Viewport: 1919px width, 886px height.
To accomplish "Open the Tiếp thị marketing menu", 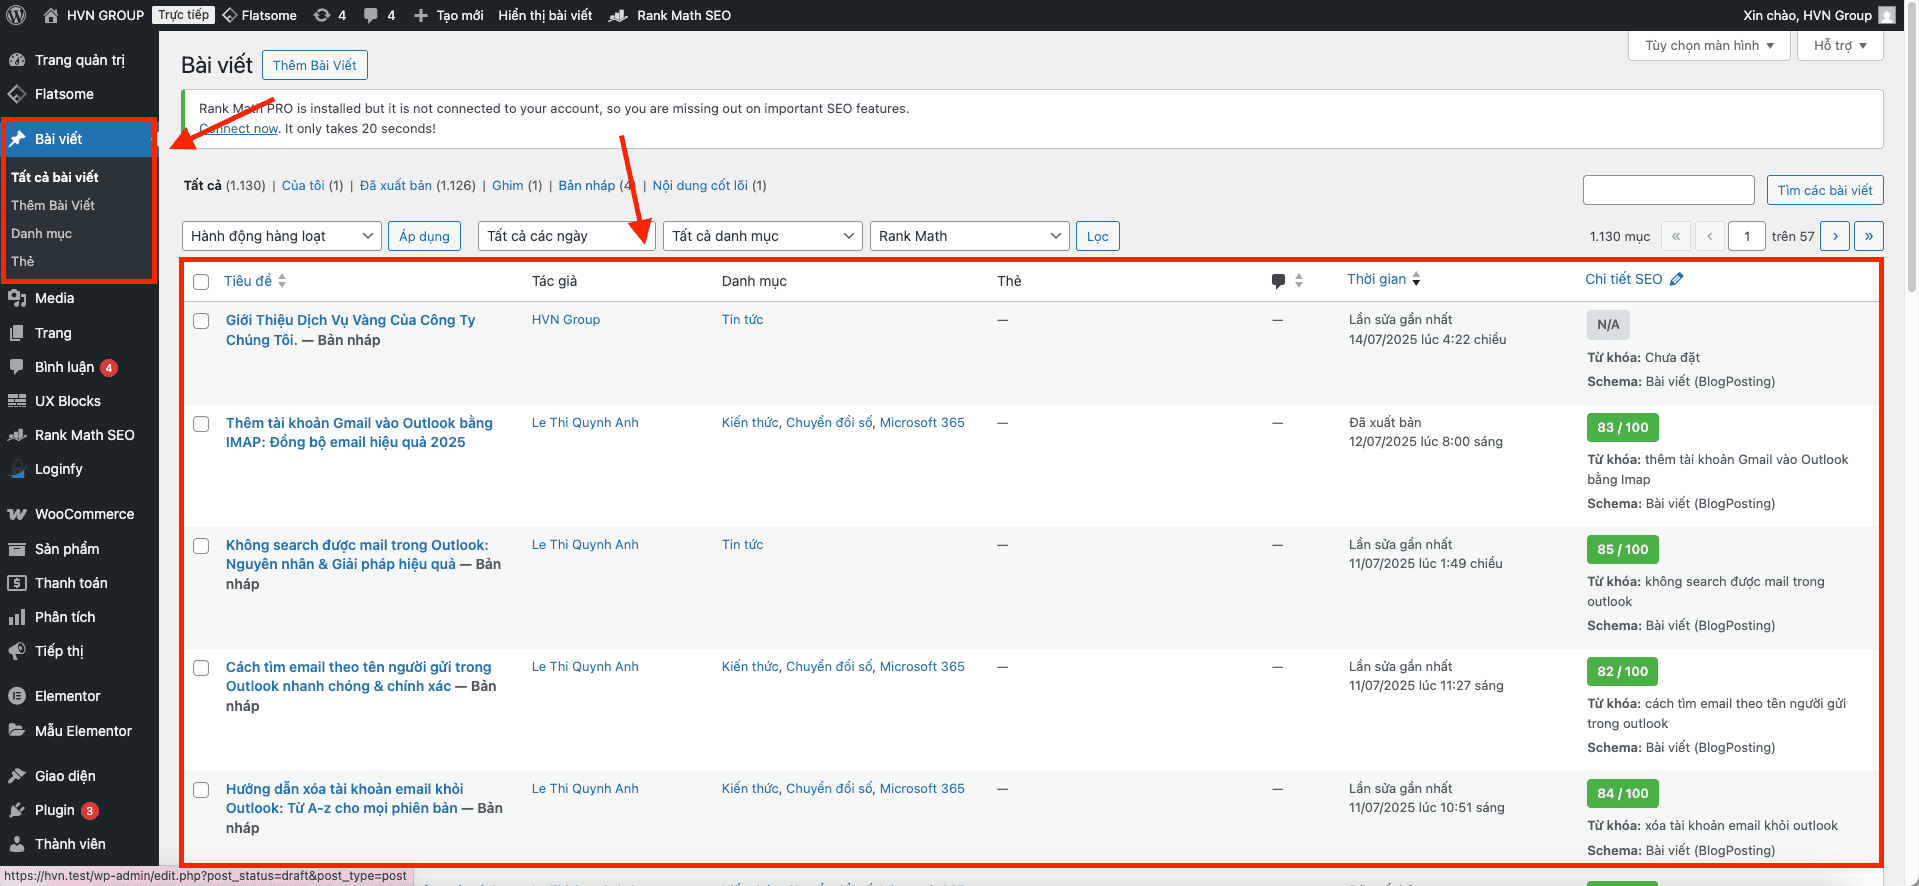I will [x=79, y=651].
